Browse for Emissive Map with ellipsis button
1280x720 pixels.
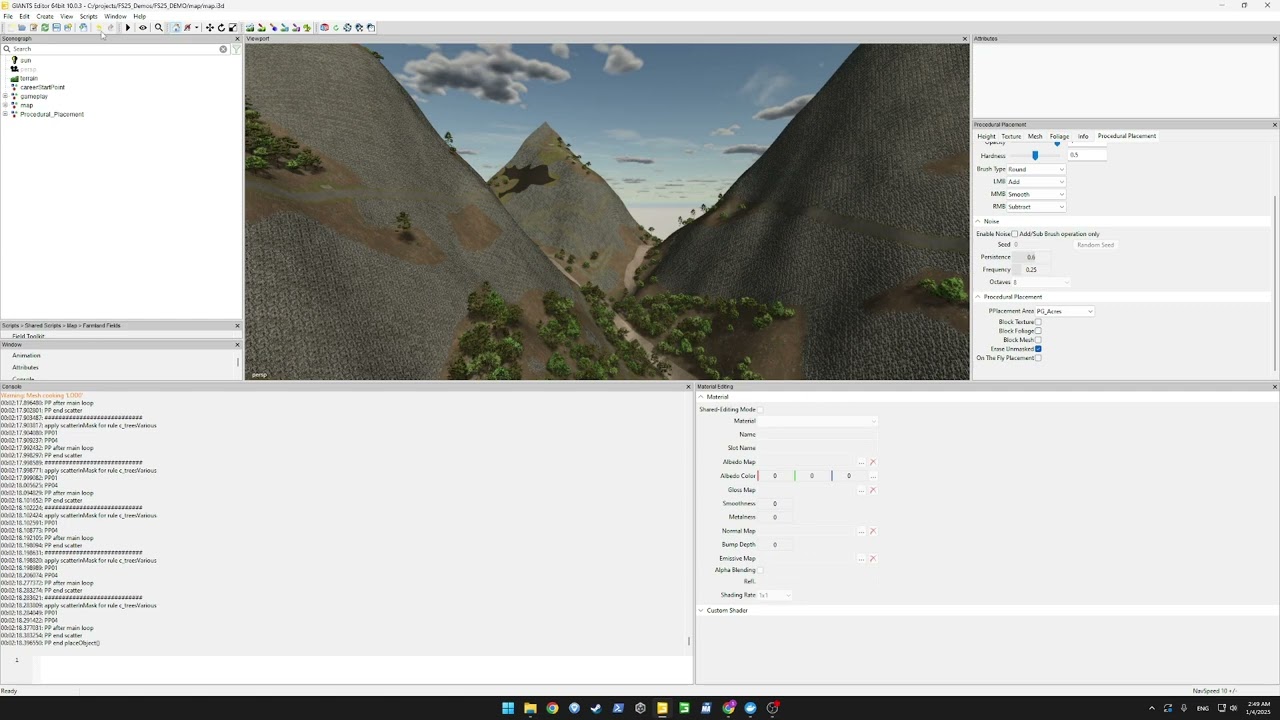pos(861,559)
